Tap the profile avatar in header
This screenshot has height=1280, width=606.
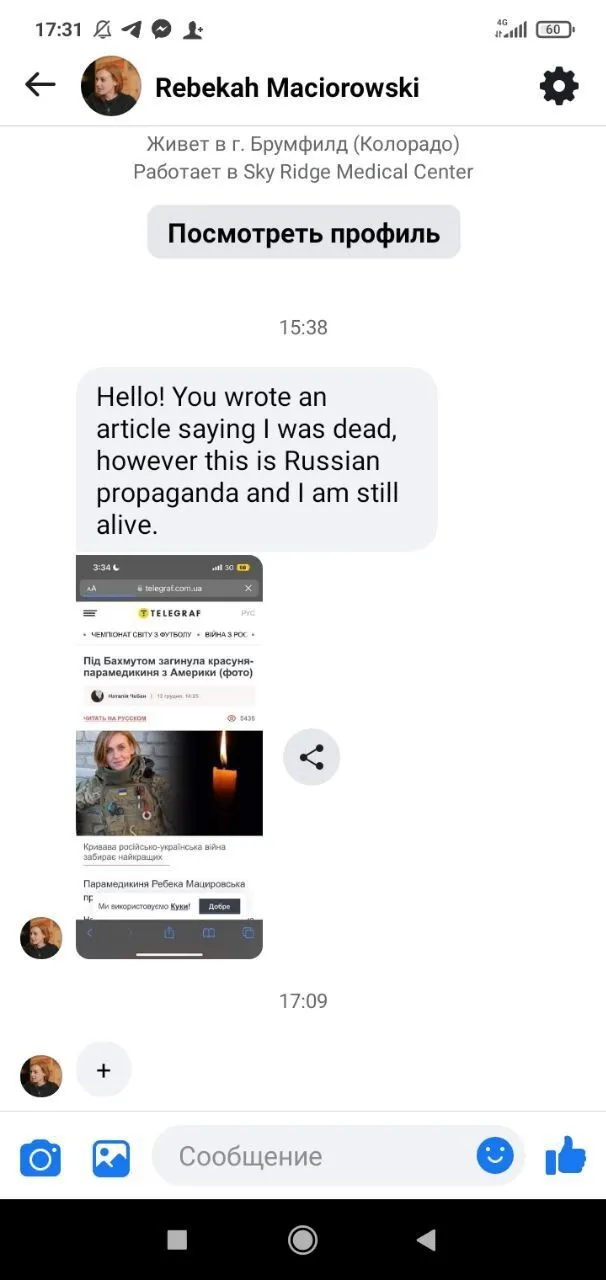111,86
